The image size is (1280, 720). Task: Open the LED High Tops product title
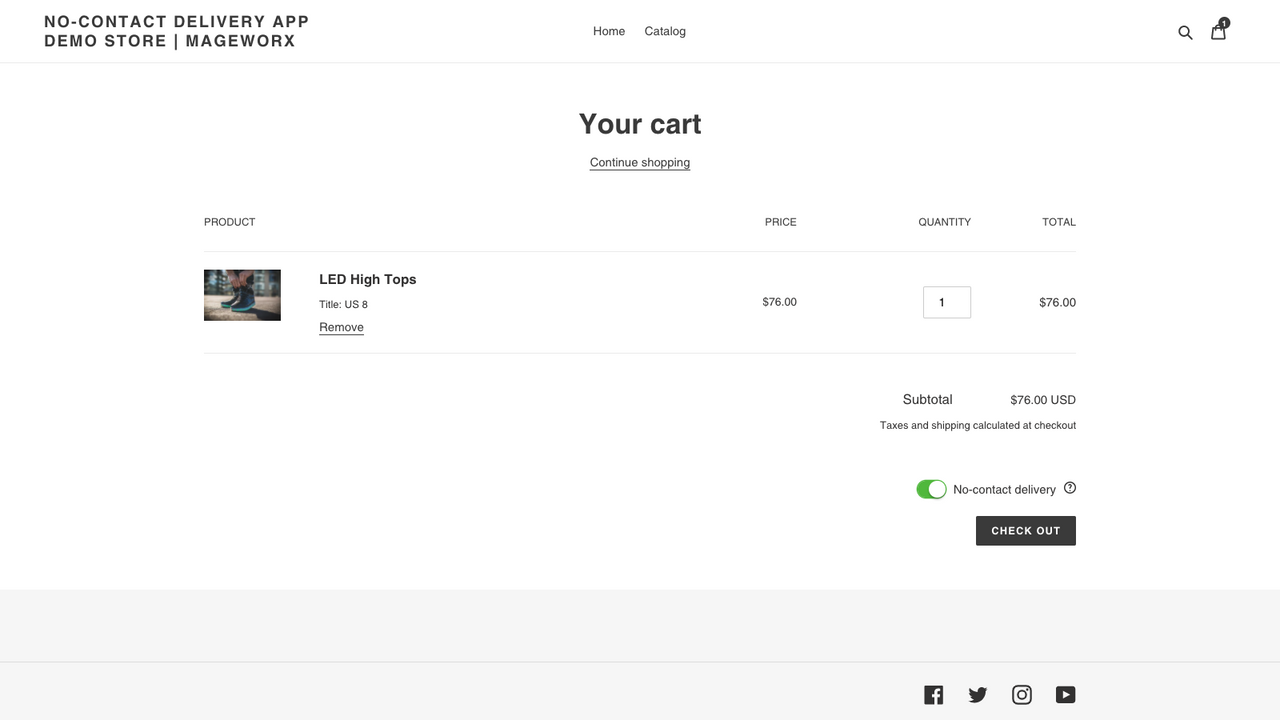367,279
